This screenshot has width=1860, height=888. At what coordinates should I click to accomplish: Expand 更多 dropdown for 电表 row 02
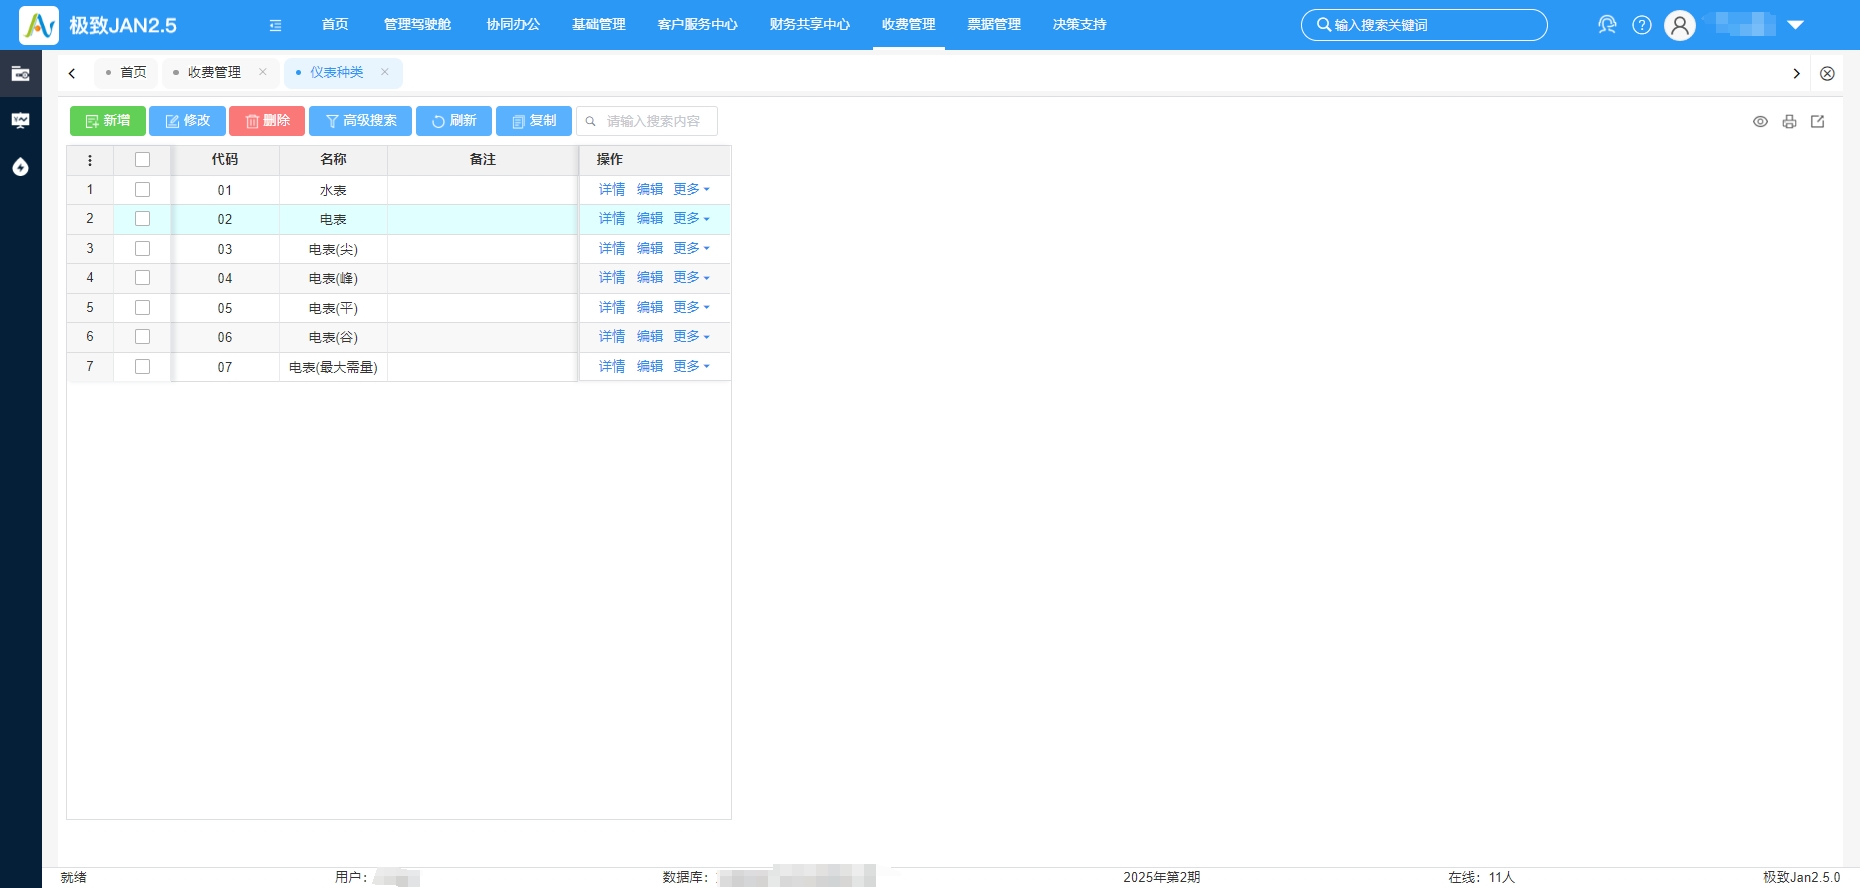point(691,218)
